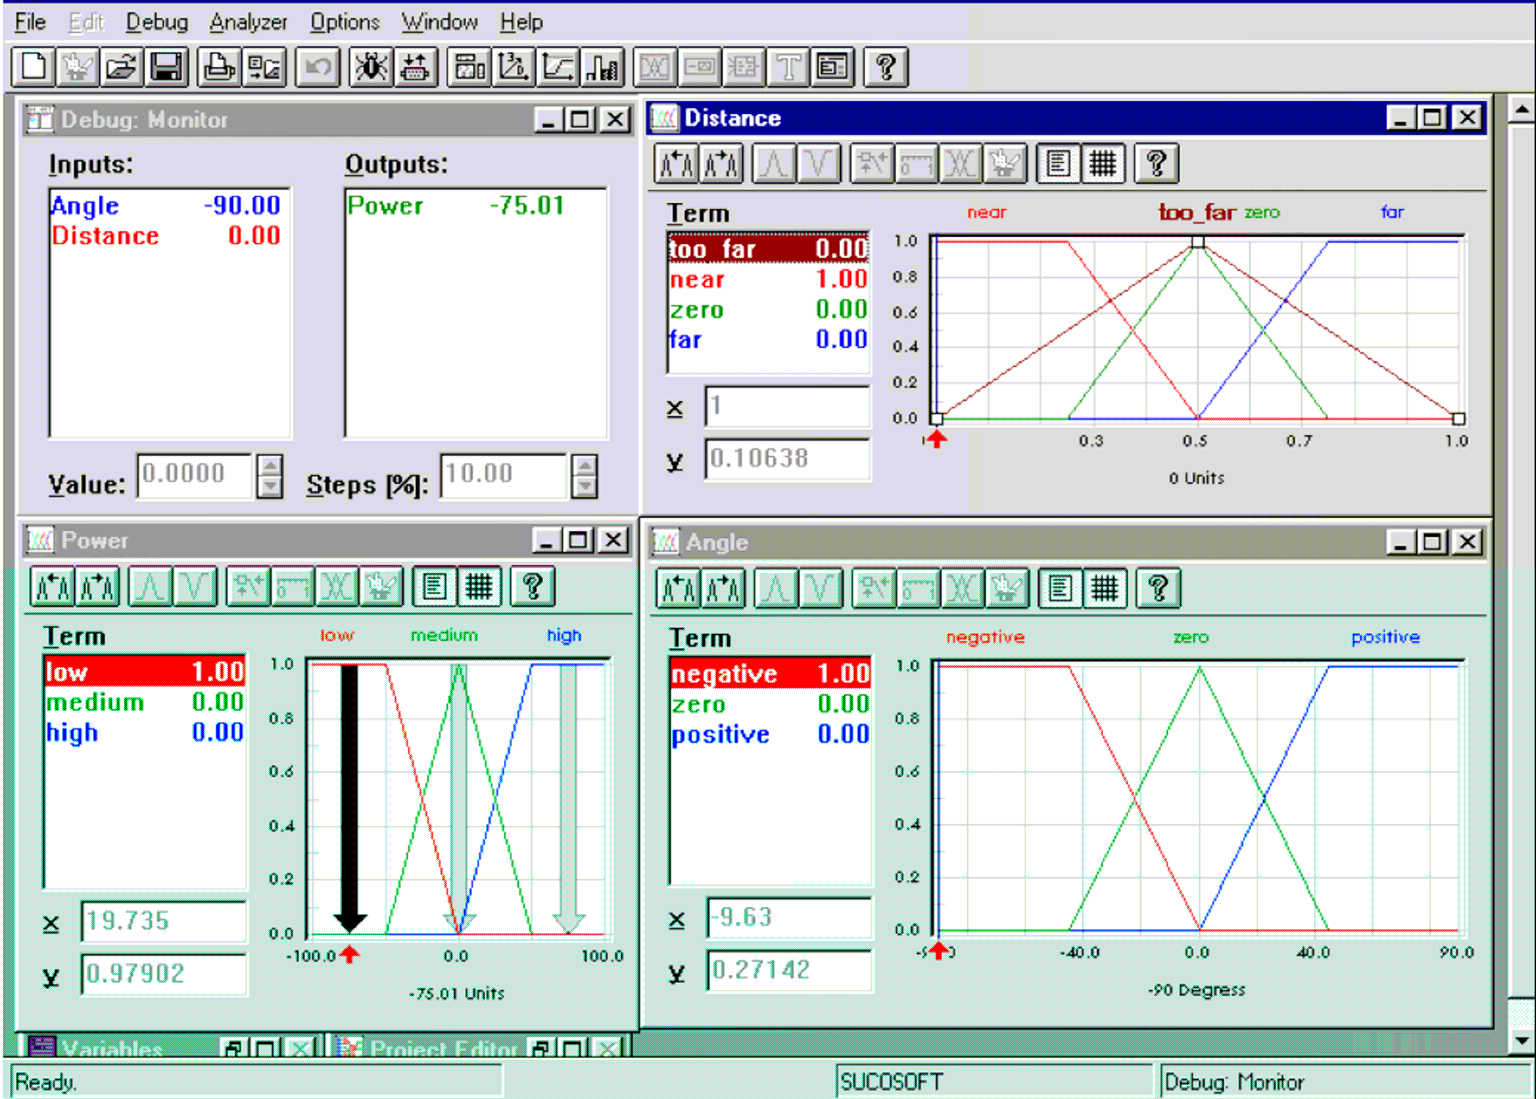
Task: Open Distance window help icon
Action: (1157, 163)
